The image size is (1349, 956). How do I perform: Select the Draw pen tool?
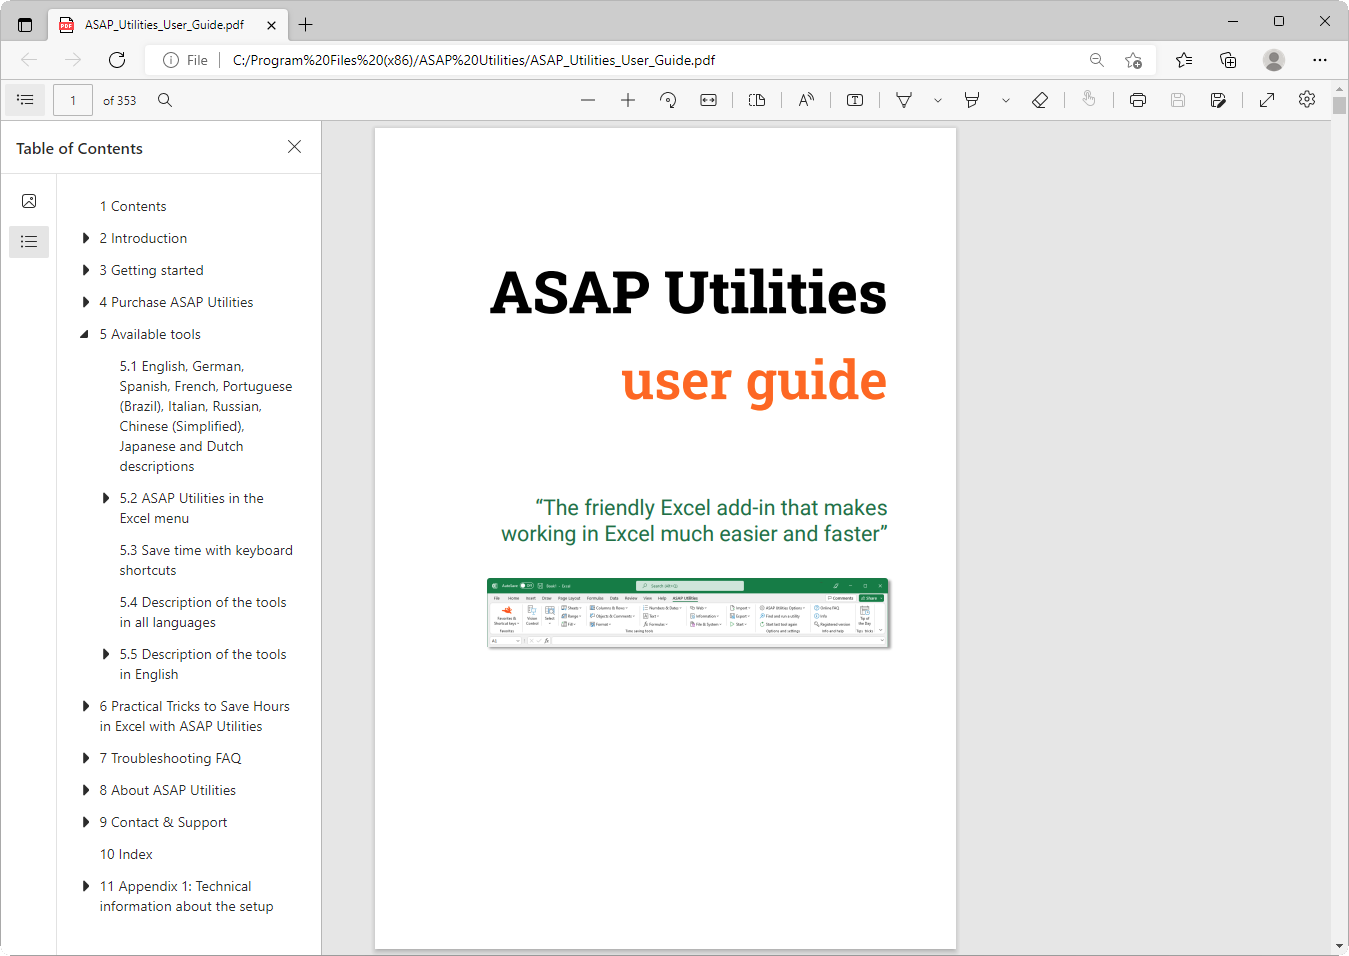[904, 100]
